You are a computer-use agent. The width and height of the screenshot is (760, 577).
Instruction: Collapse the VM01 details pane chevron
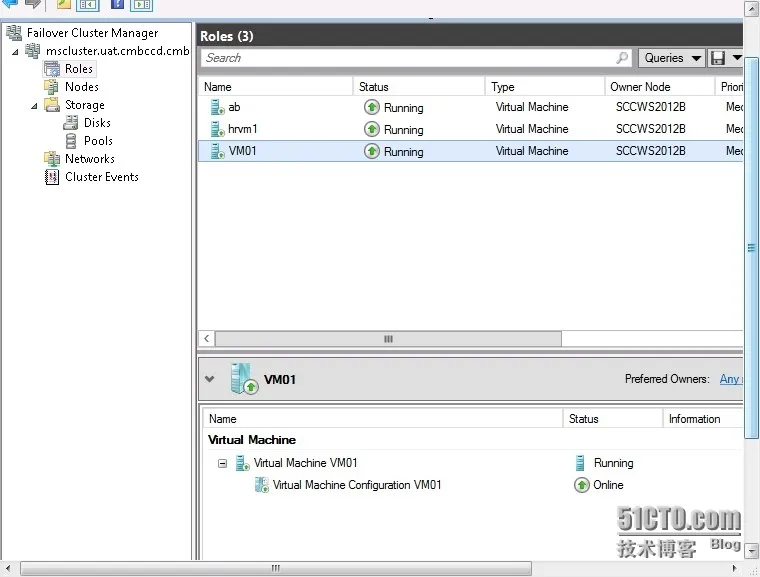point(209,379)
